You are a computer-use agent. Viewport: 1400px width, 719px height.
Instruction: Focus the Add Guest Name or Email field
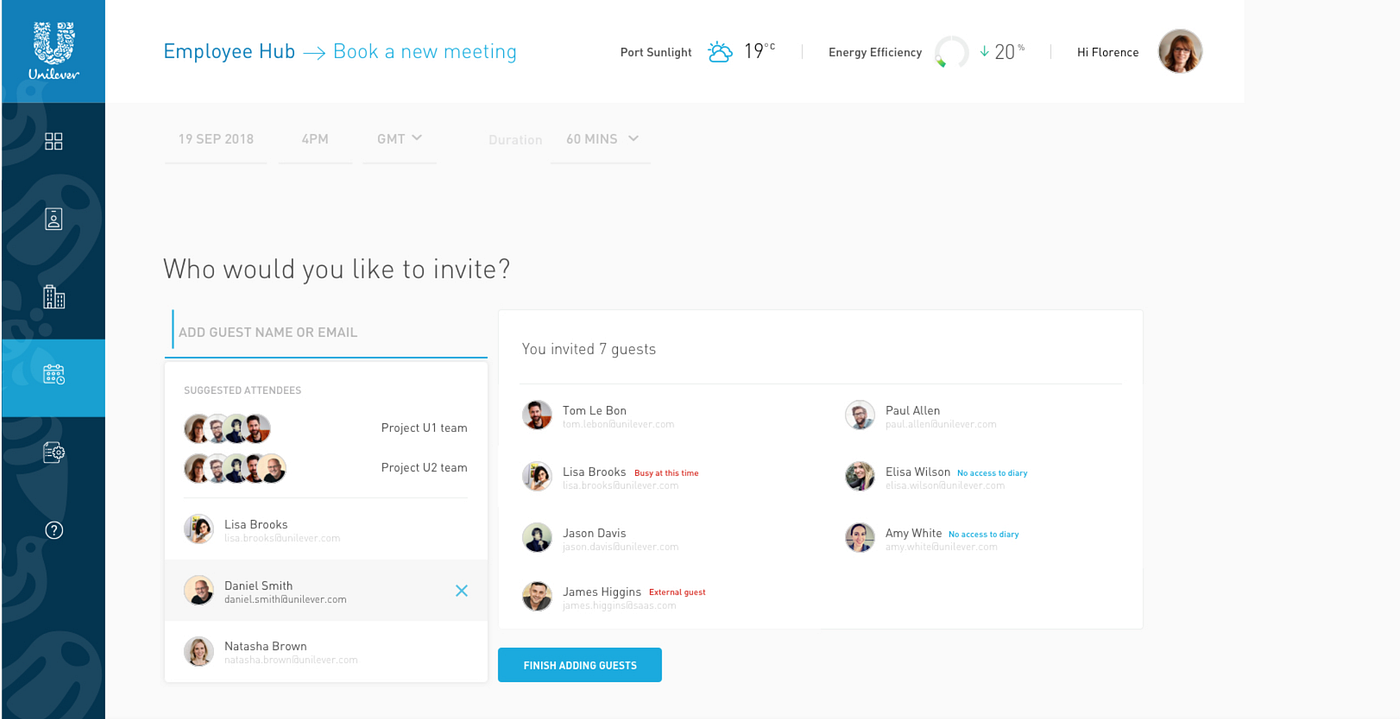(x=326, y=332)
